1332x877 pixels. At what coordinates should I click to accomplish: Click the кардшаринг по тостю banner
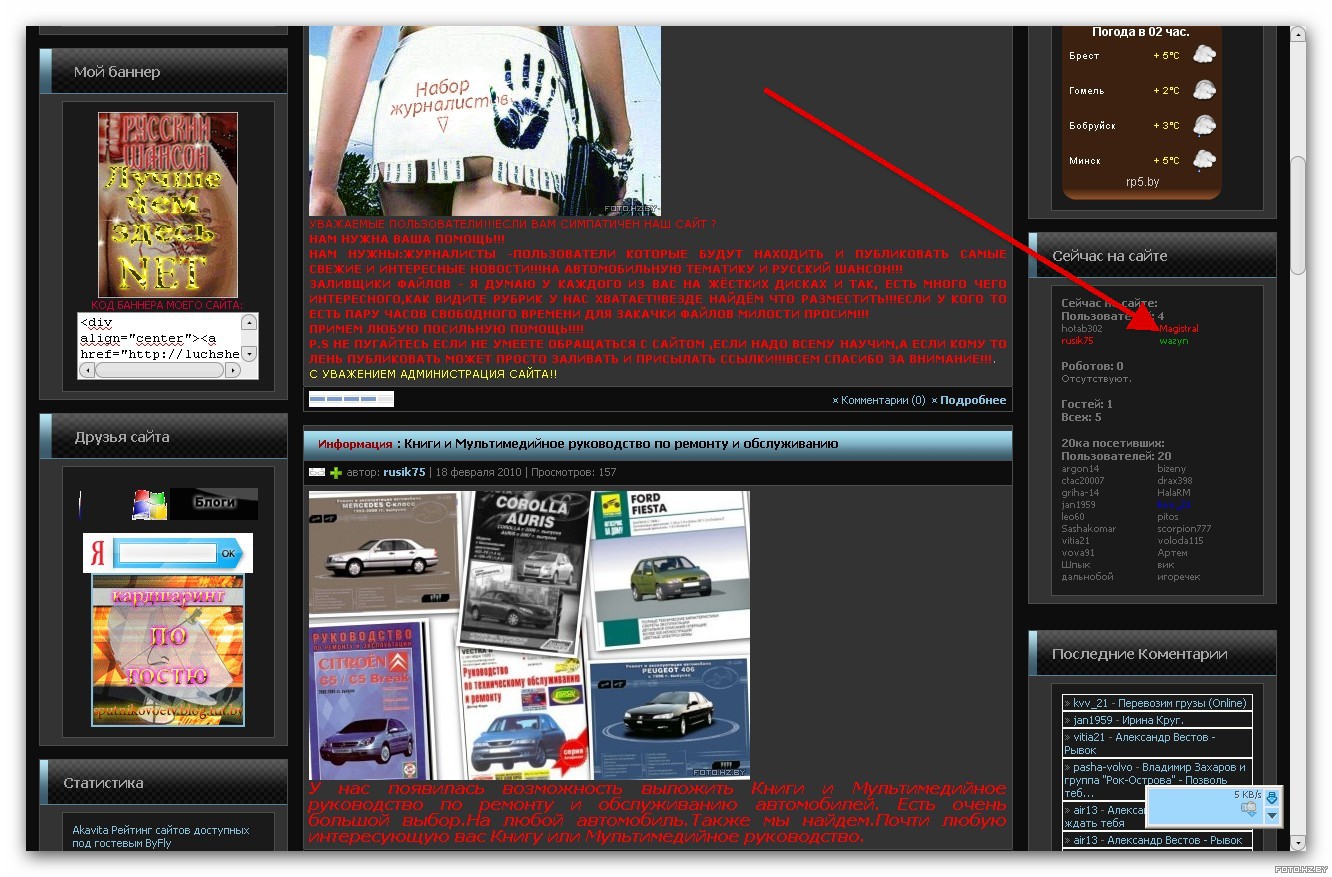[x=168, y=650]
